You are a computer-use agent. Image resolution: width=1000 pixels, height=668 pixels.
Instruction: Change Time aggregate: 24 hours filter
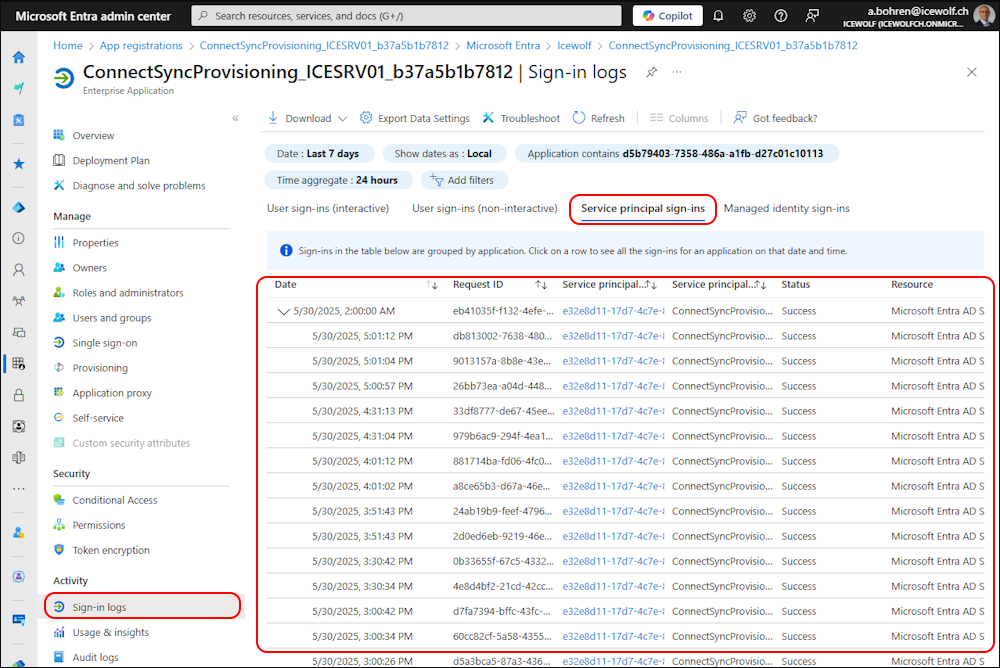(x=337, y=181)
